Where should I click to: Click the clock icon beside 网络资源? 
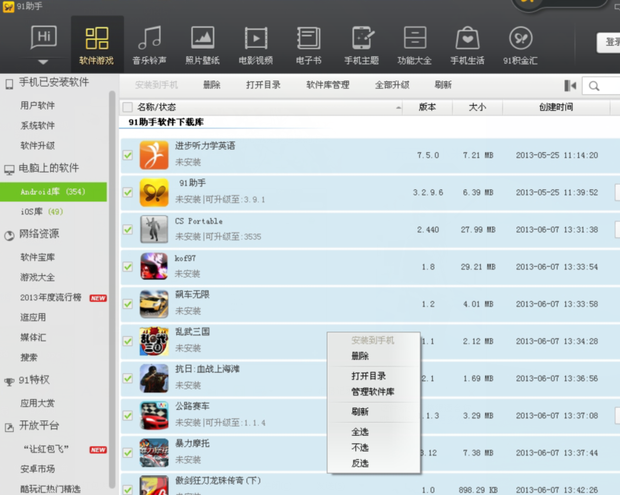coord(9,236)
